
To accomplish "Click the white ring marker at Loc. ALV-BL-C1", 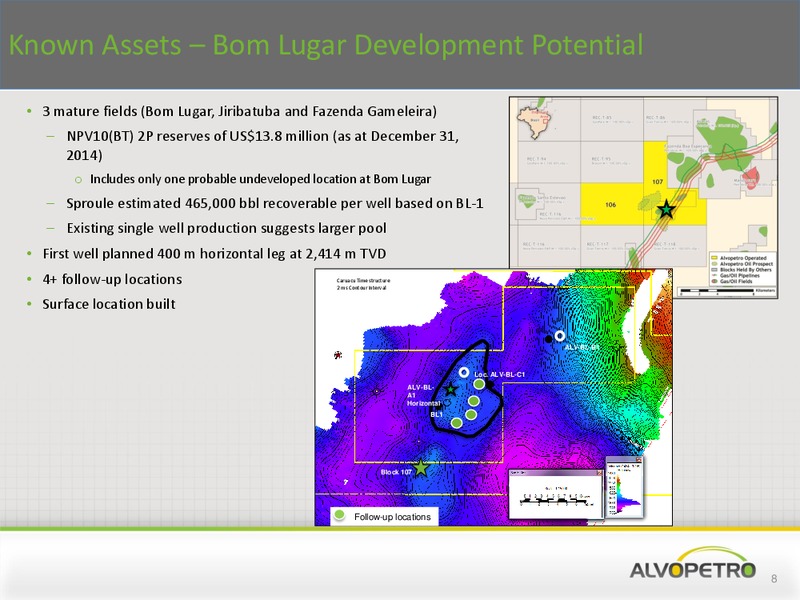I will pos(463,372).
